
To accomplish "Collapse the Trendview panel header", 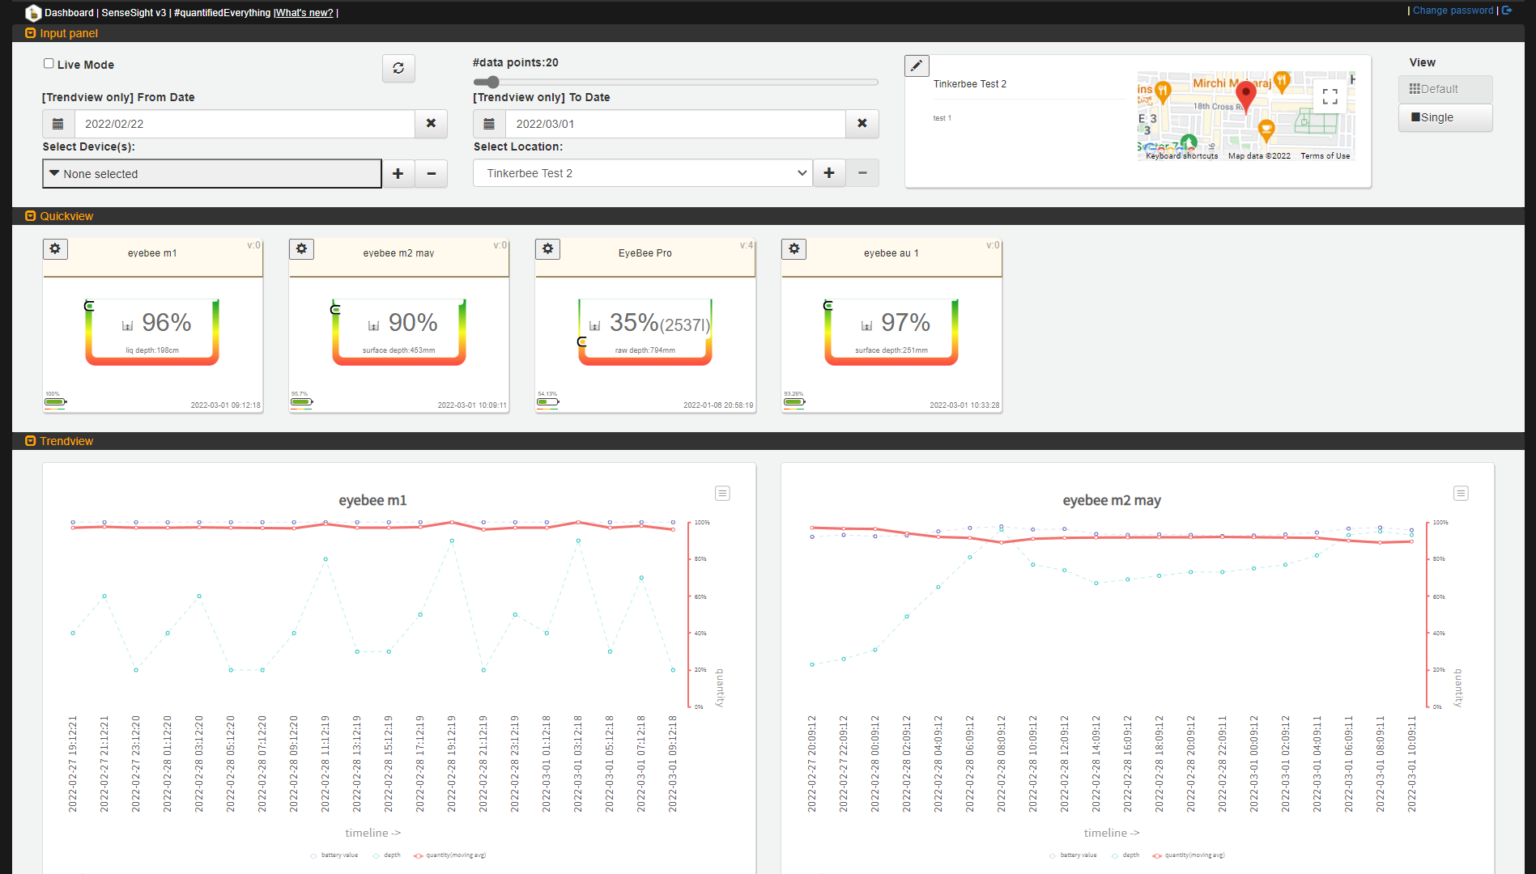I will click(x=31, y=441).
